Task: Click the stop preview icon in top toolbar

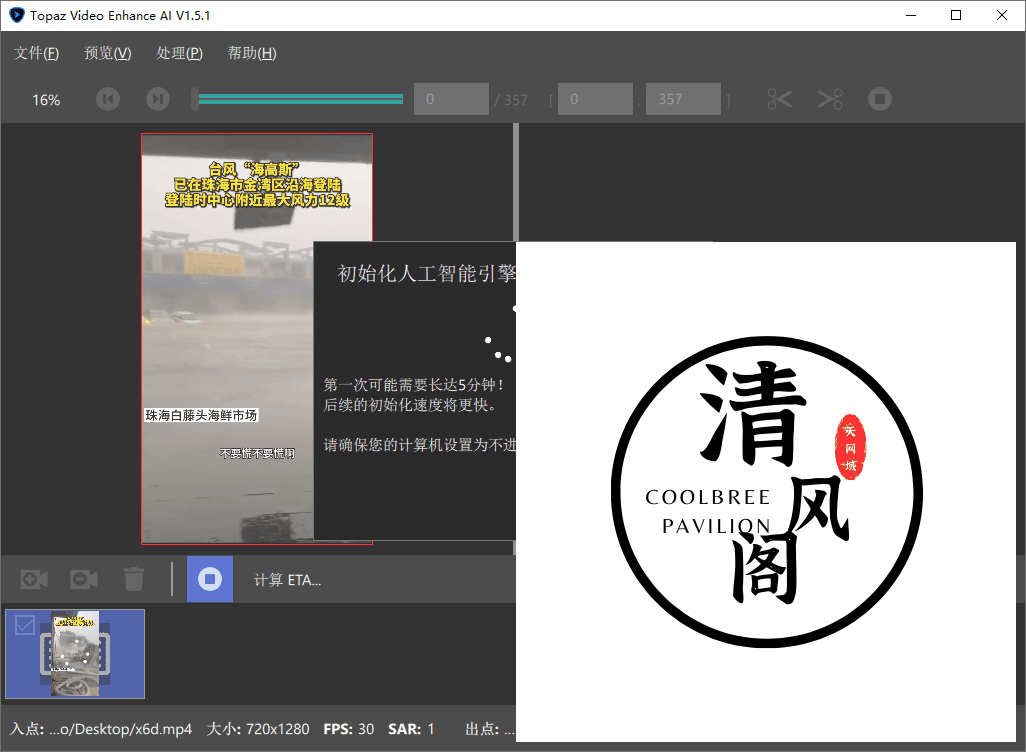Action: click(x=880, y=99)
